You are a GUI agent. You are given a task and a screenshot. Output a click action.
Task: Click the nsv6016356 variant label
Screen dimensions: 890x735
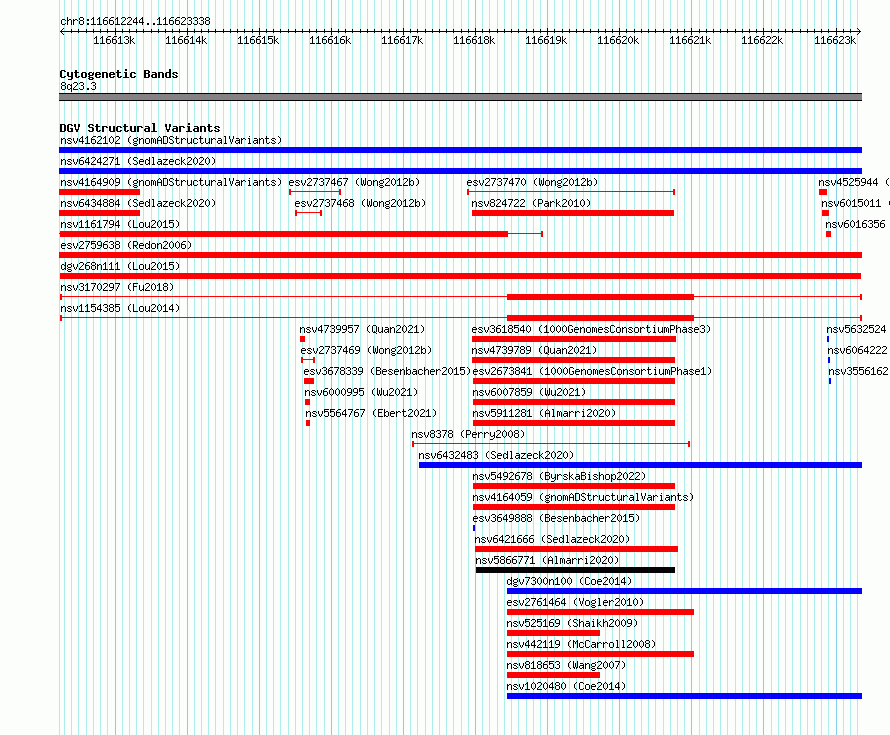pyautogui.click(x=855, y=224)
